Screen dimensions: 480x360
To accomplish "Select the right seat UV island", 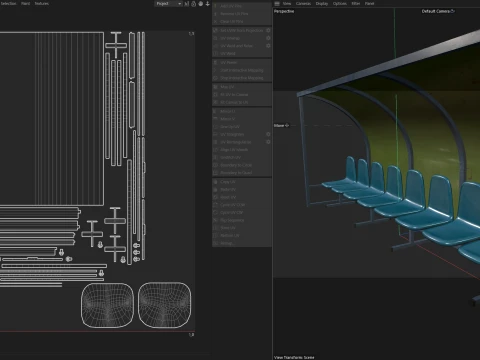I will tap(165, 305).
